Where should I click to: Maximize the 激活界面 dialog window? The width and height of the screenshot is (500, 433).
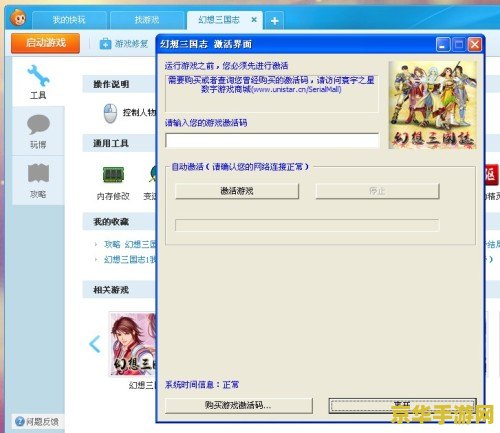click(x=459, y=44)
